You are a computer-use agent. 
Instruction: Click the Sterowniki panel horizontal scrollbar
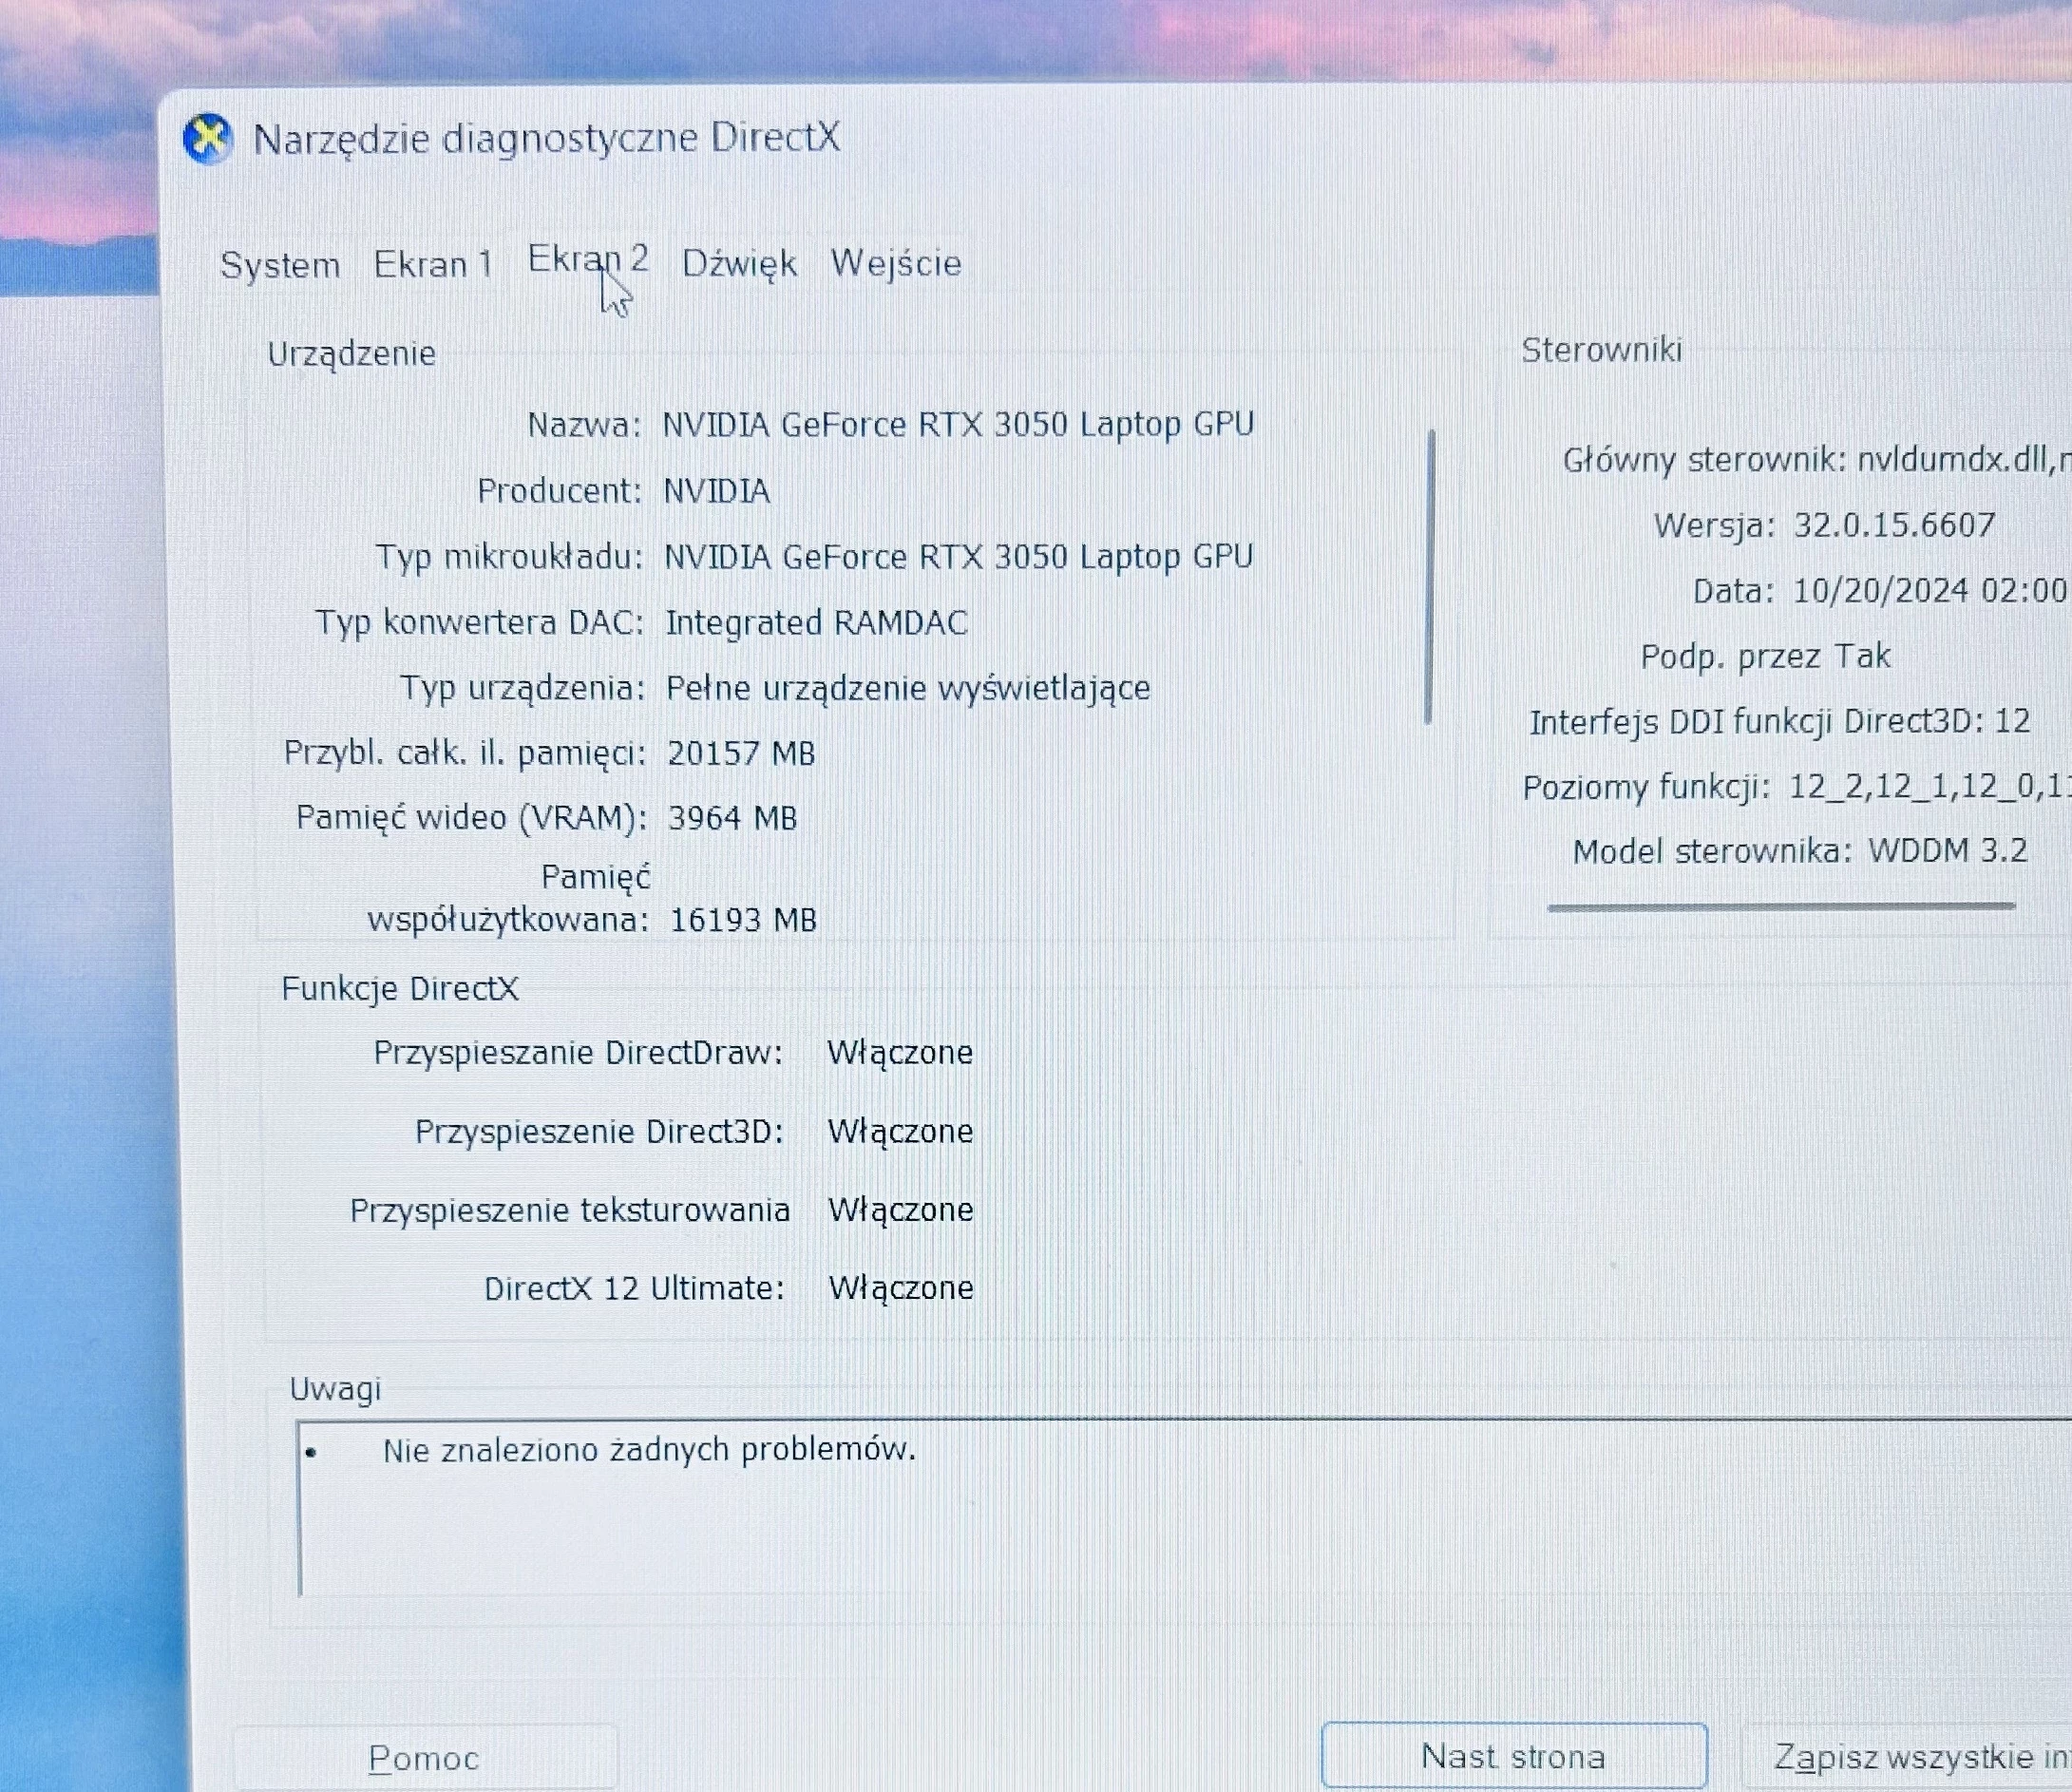tap(1781, 907)
